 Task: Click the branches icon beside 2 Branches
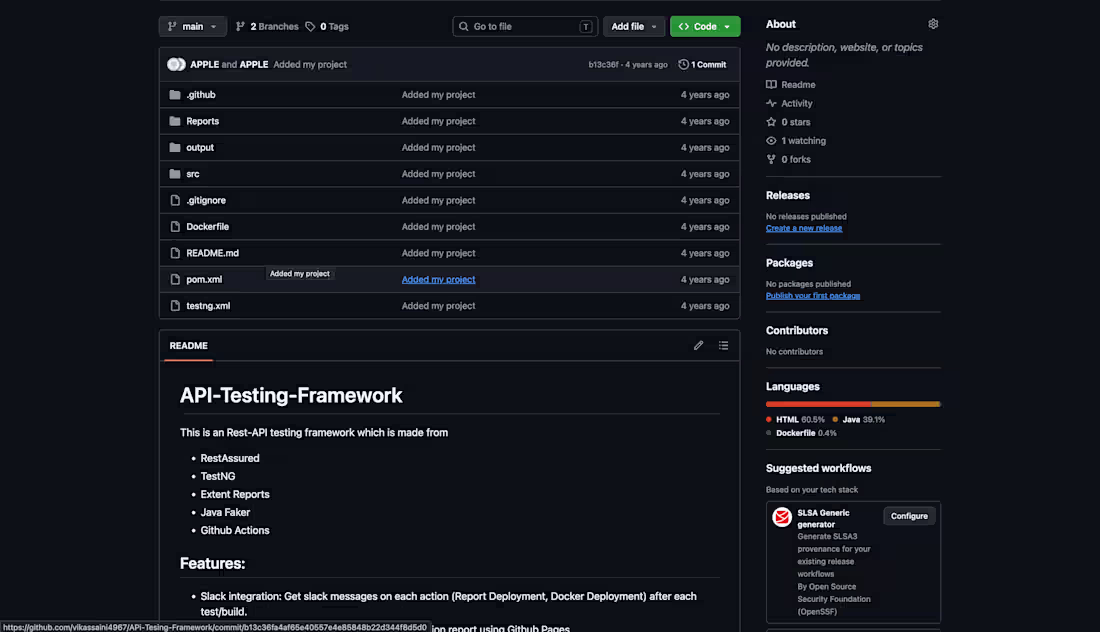(x=241, y=27)
